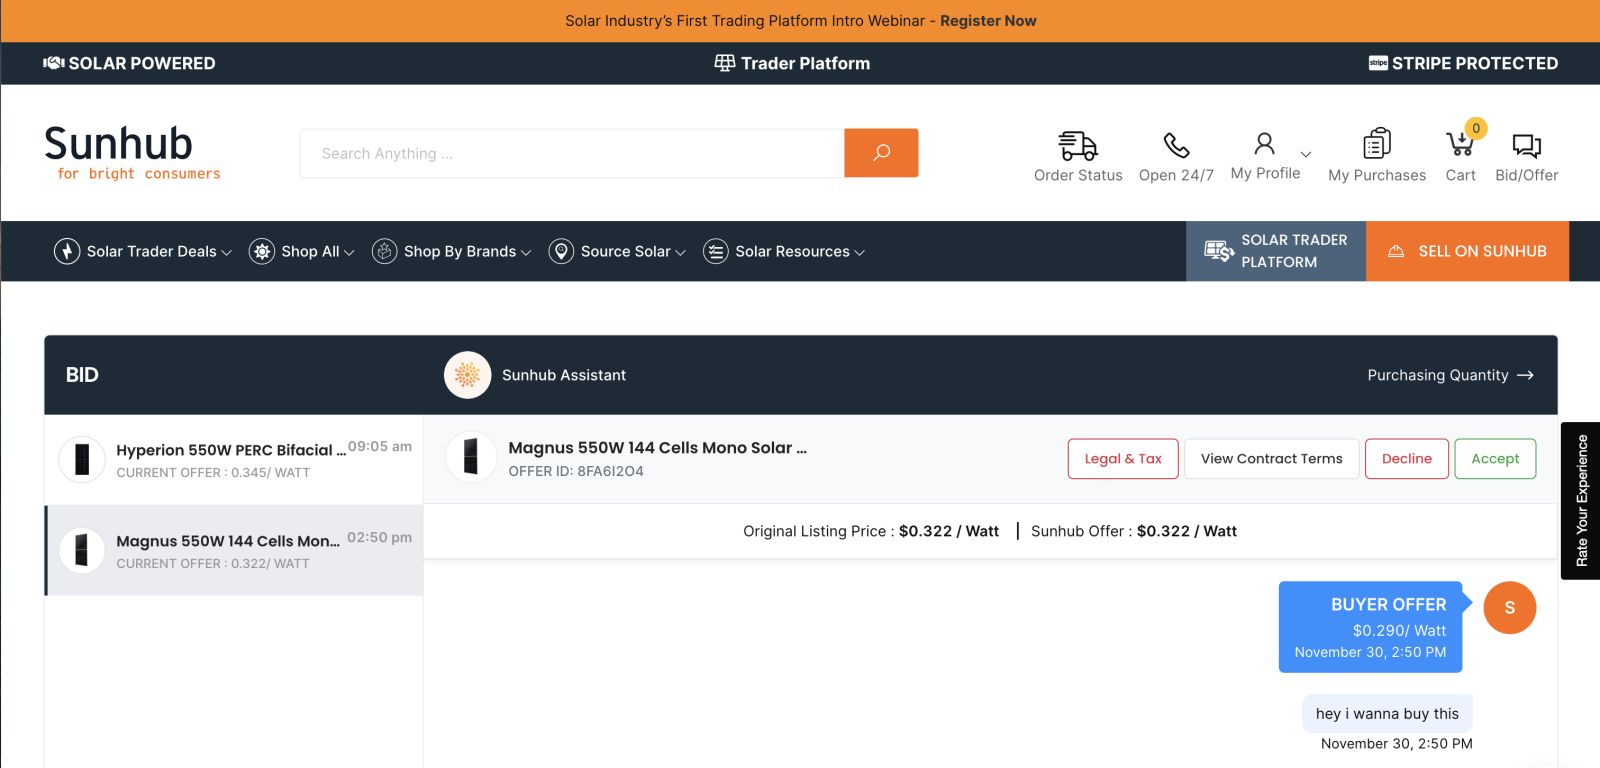The height and width of the screenshot is (768, 1600).
Task: Click the Sunhub Assistant avatar
Action: (x=467, y=375)
